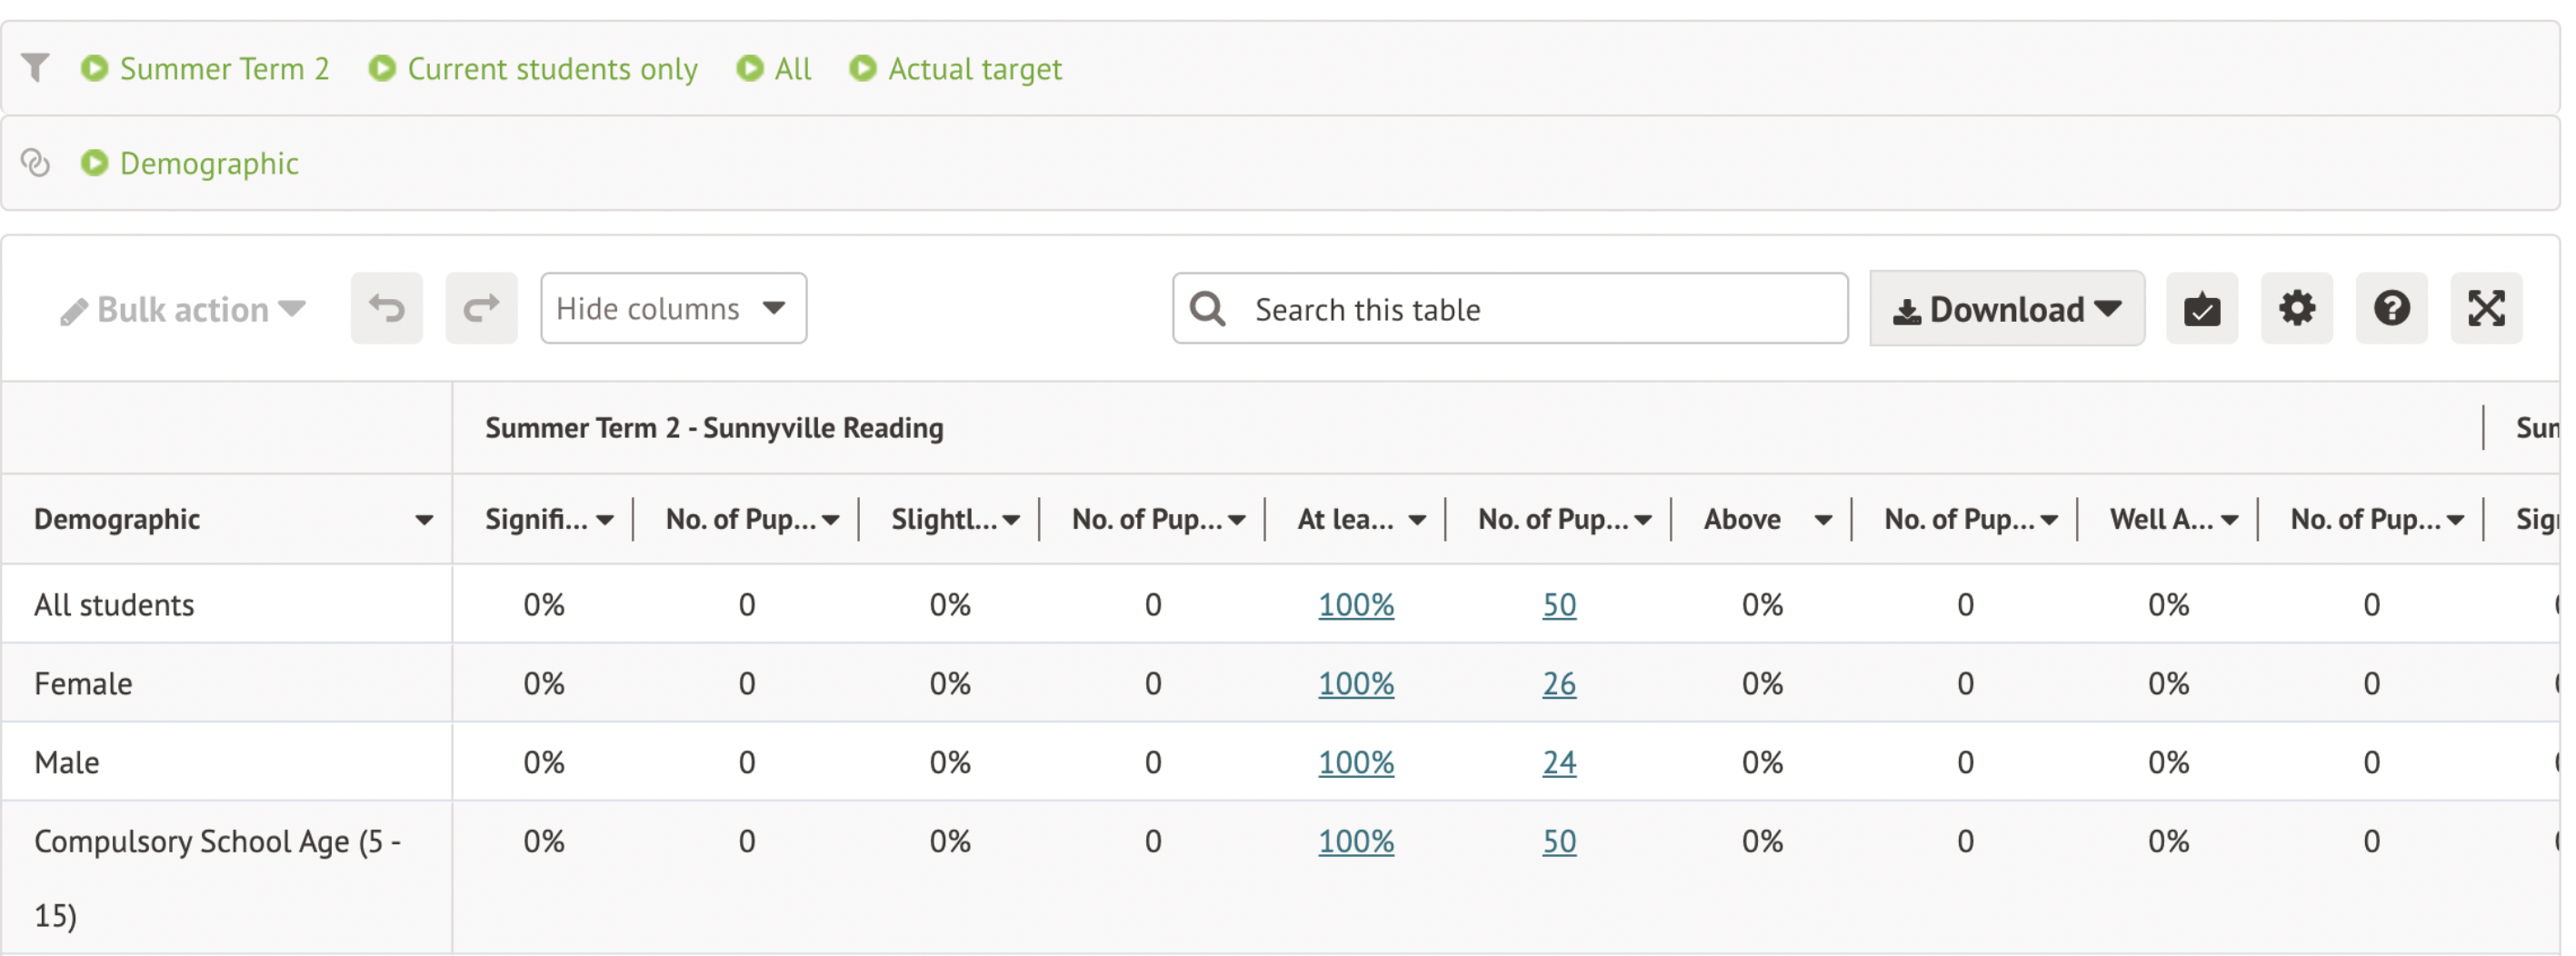Expand the Demographic column header arrow

[x=424, y=520]
